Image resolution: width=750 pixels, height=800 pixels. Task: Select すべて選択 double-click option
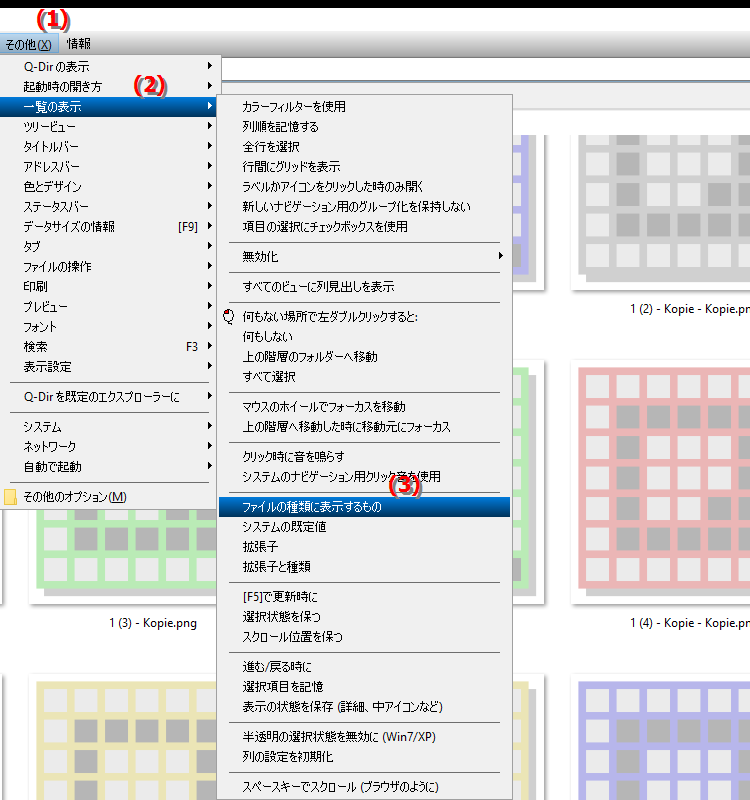click(364, 377)
